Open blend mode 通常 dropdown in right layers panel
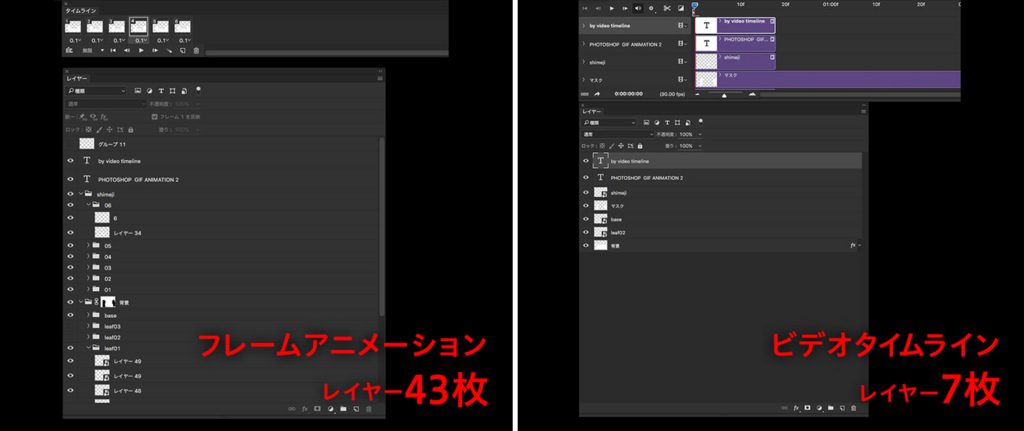This screenshot has height=431, width=1024. (618, 134)
